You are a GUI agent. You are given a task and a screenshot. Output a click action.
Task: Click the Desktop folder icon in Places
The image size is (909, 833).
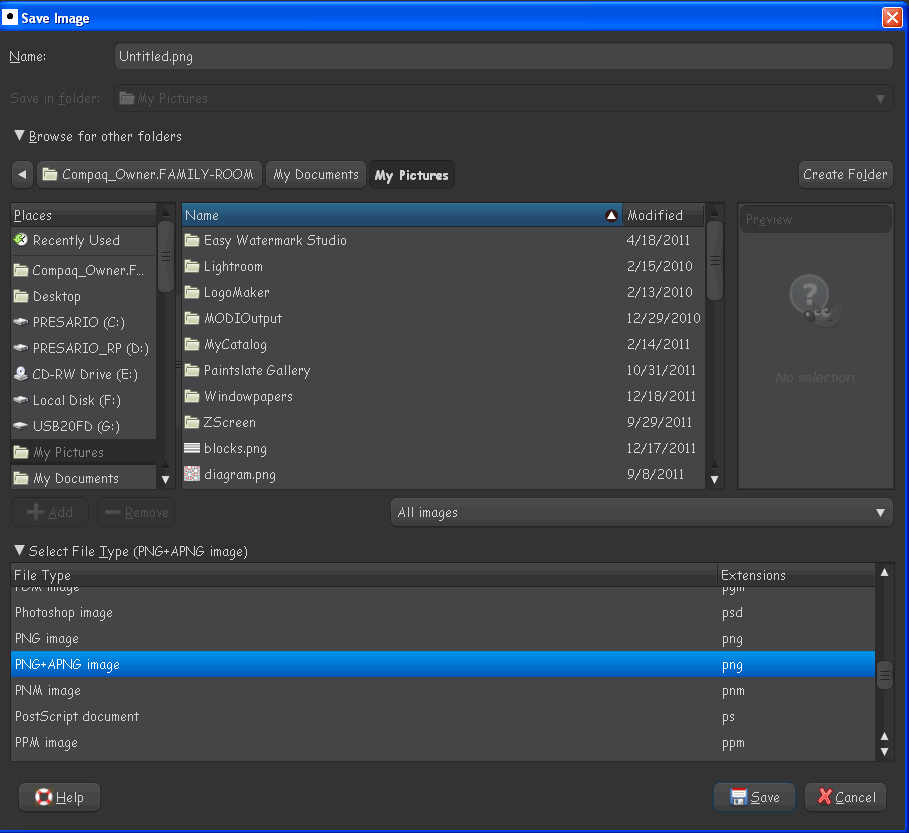pos(21,296)
